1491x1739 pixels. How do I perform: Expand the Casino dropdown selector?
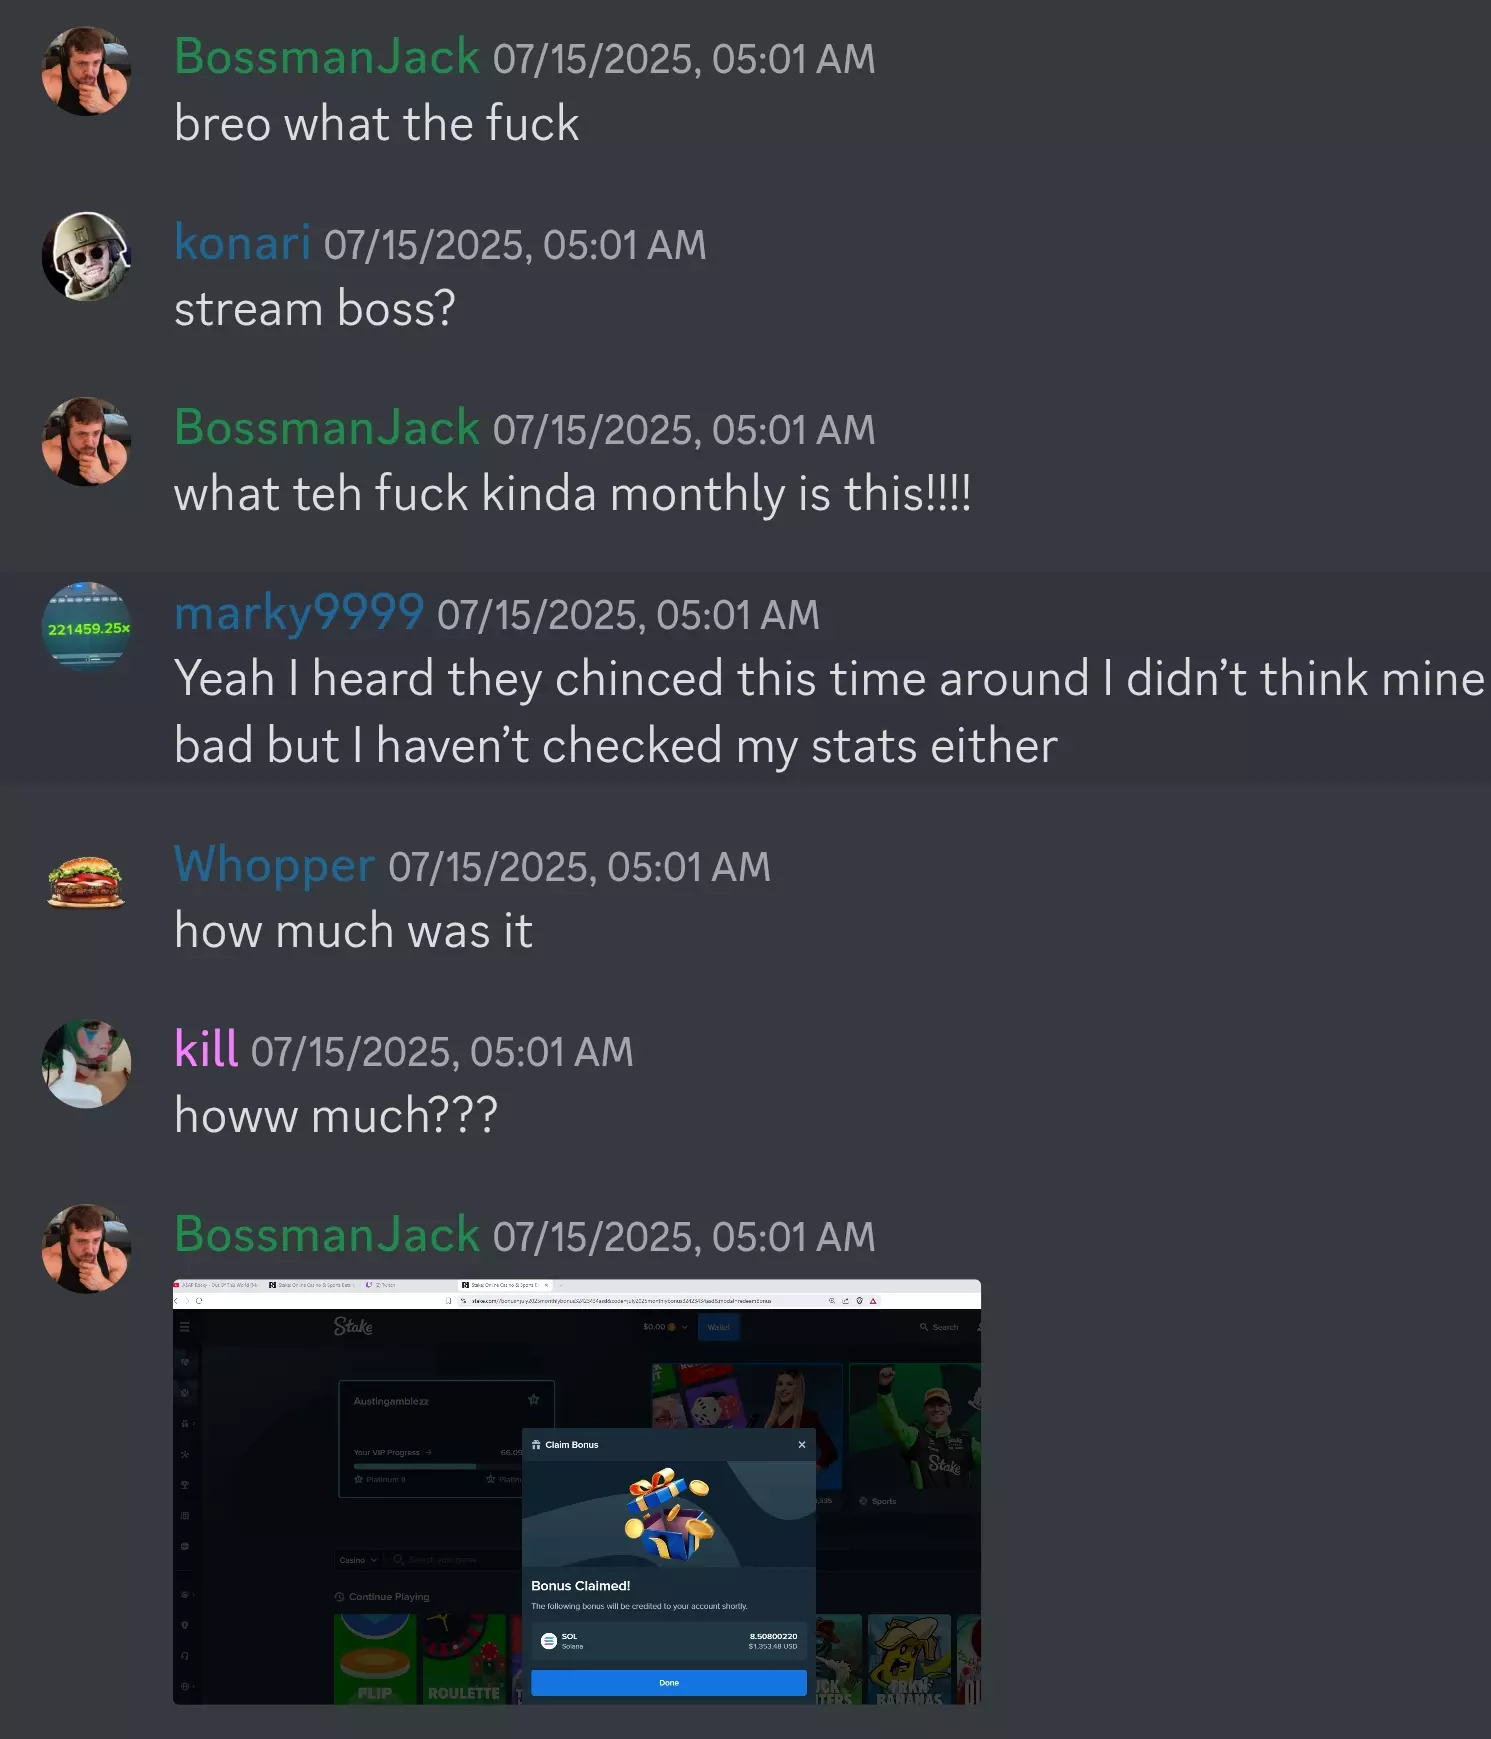pos(358,1560)
